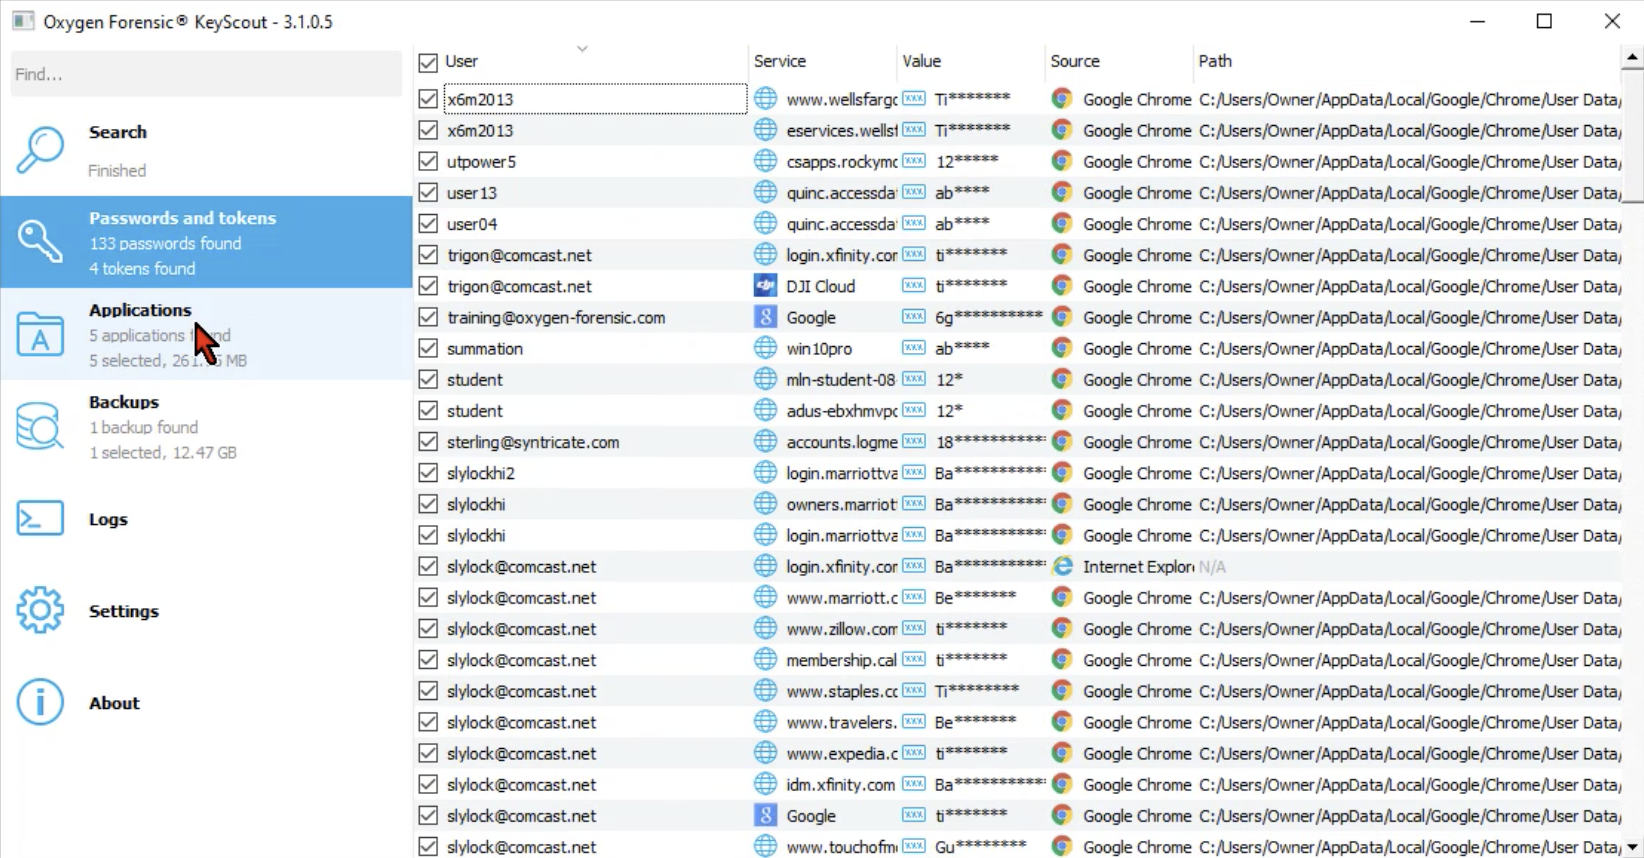
Task: Click globe icon next to www.travelers
Action: pos(765,722)
